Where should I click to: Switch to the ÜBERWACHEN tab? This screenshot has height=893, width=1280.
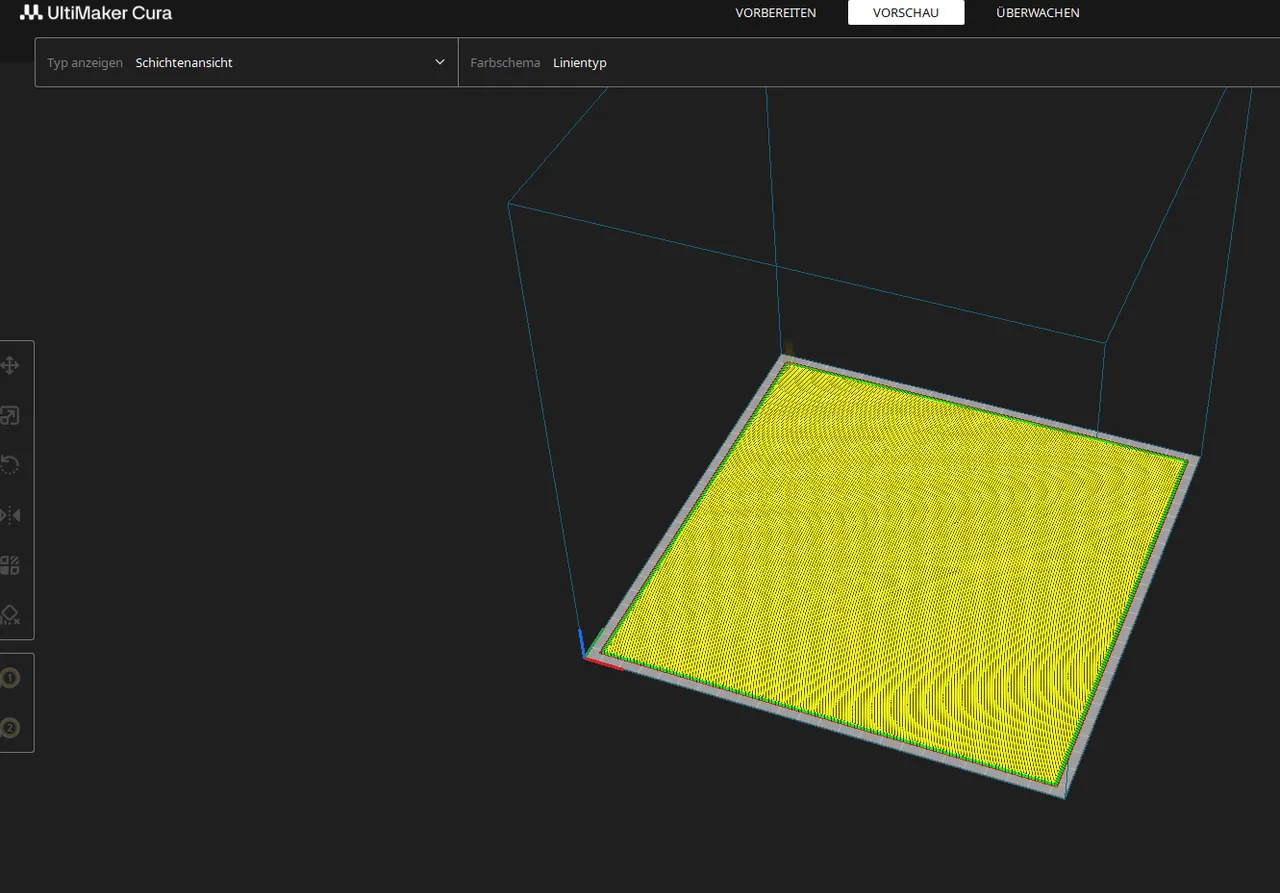click(x=1037, y=12)
